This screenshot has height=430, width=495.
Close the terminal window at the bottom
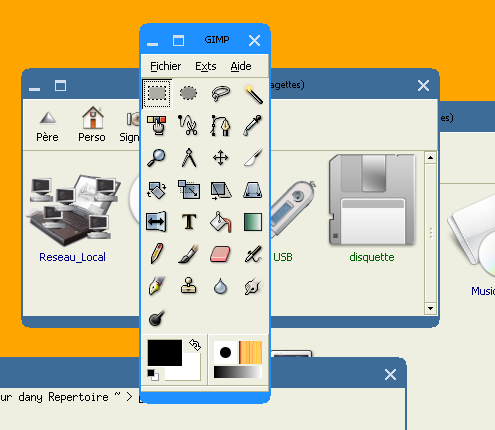390,375
